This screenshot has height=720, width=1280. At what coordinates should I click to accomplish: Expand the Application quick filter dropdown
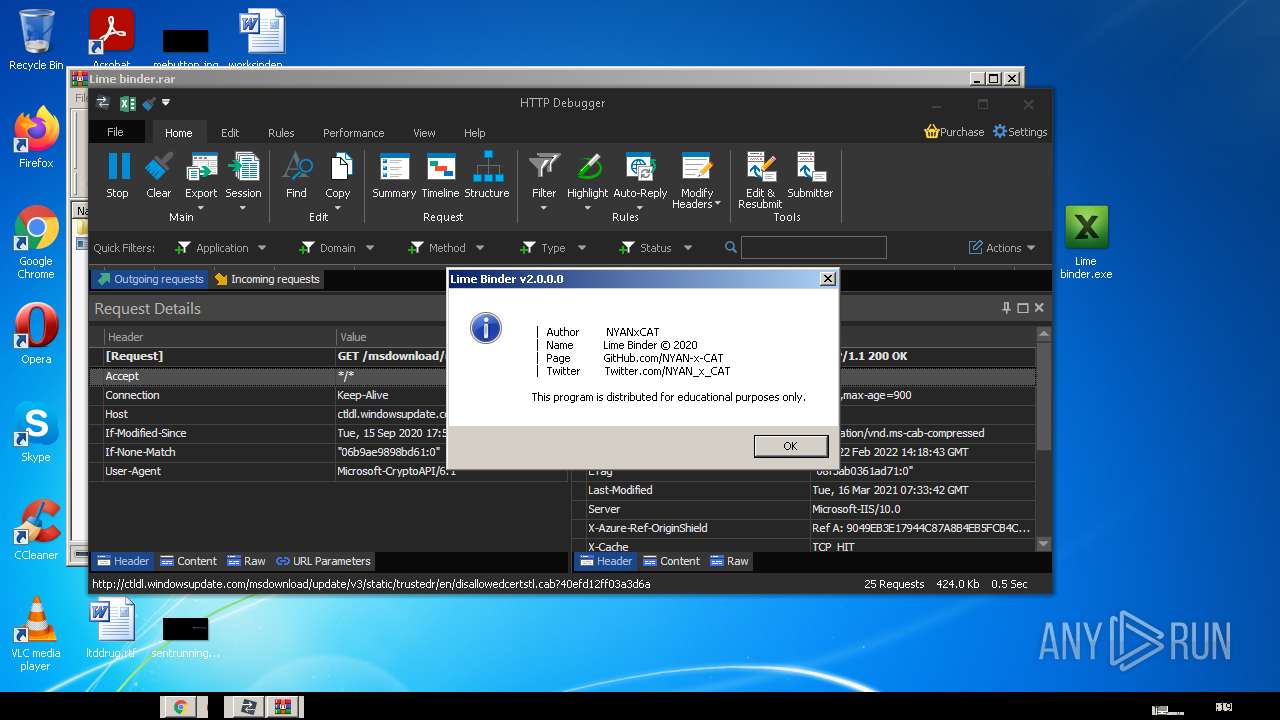coord(262,248)
